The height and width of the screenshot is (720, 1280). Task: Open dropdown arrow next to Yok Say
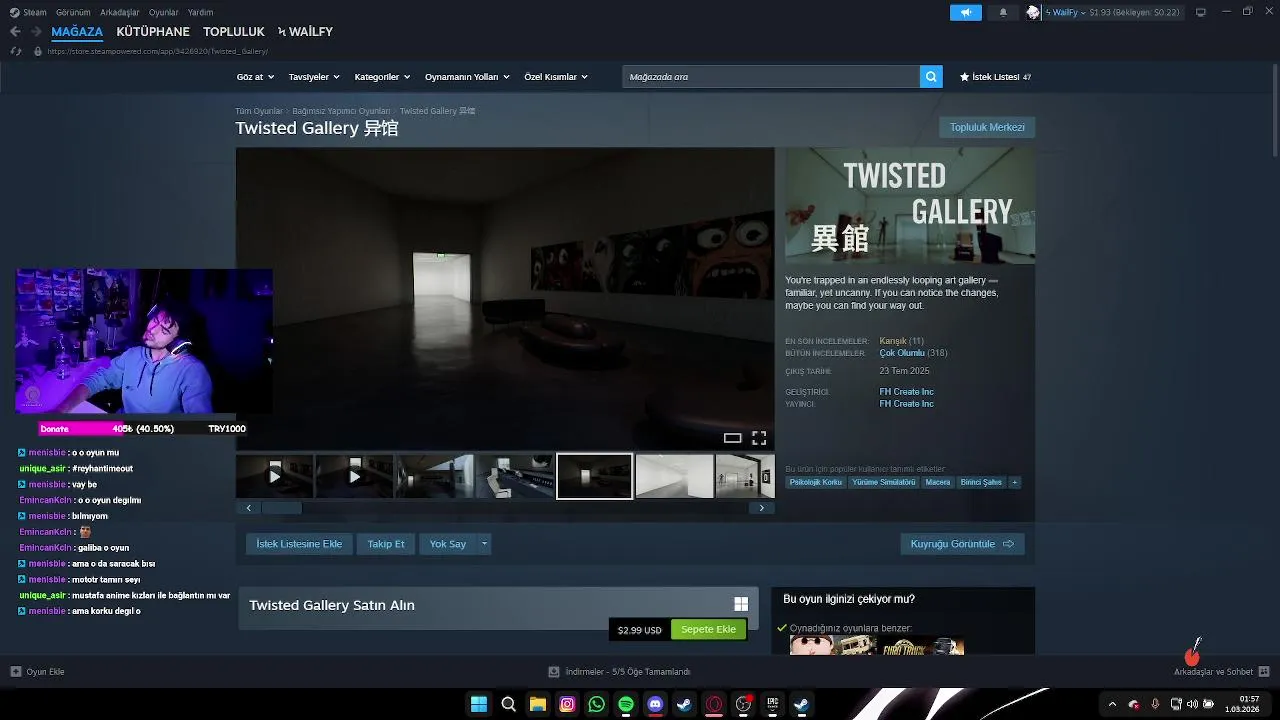[484, 544]
